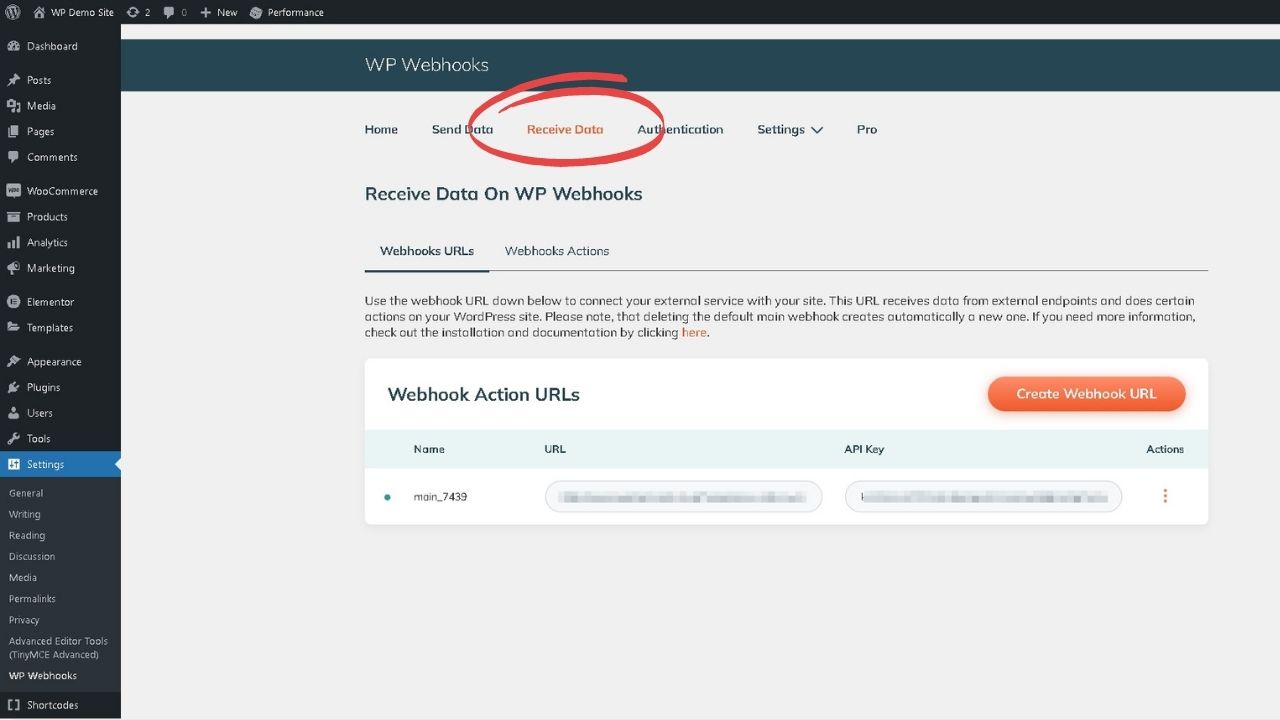The image size is (1280, 720).
Task: Go to the Send Data navigation tab
Action: click(x=462, y=129)
